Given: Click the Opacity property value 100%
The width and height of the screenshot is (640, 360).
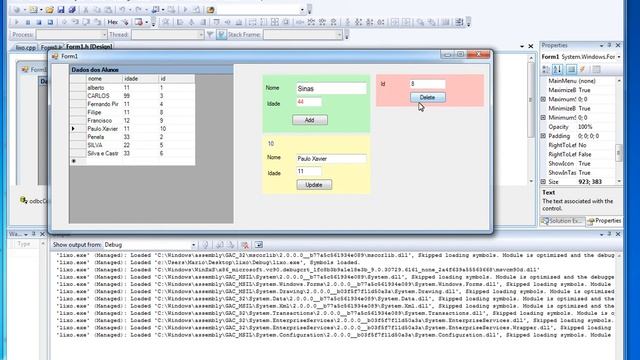Looking at the screenshot, I should click(x=585, y=127).
